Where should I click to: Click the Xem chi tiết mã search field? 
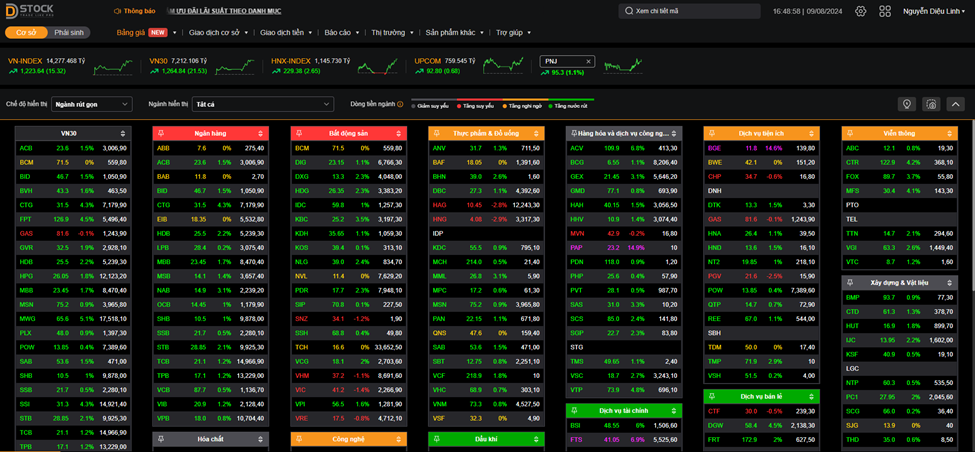[x=688, y=11]
